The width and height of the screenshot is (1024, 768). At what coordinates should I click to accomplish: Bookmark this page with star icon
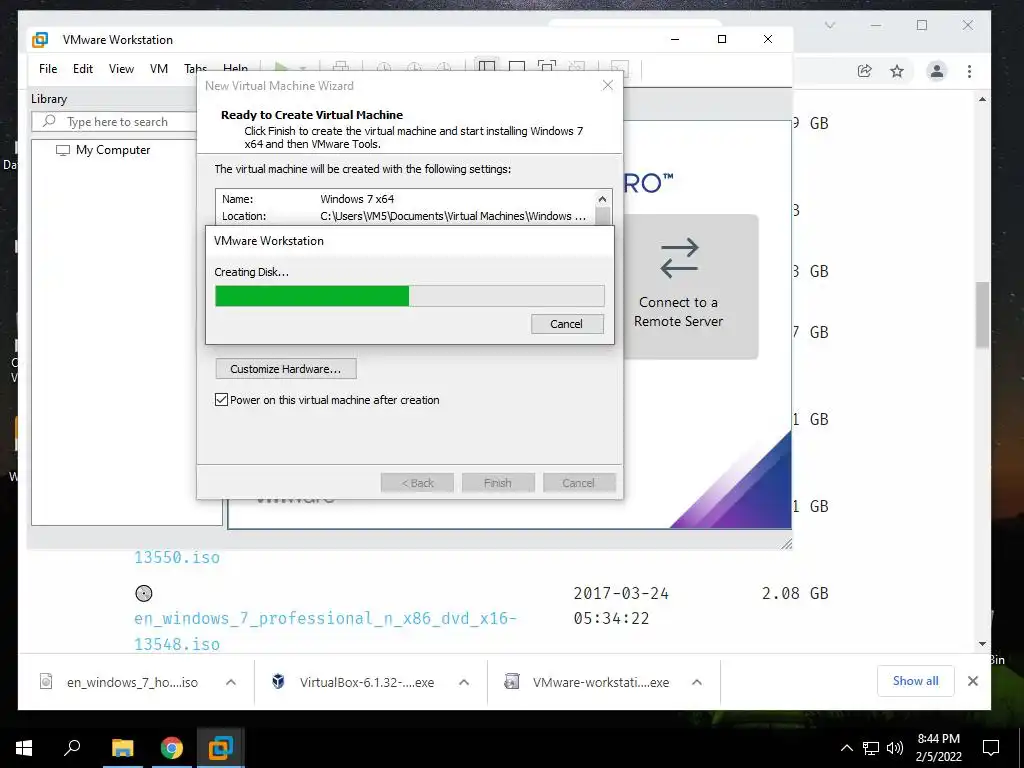[x=897, y=71]
